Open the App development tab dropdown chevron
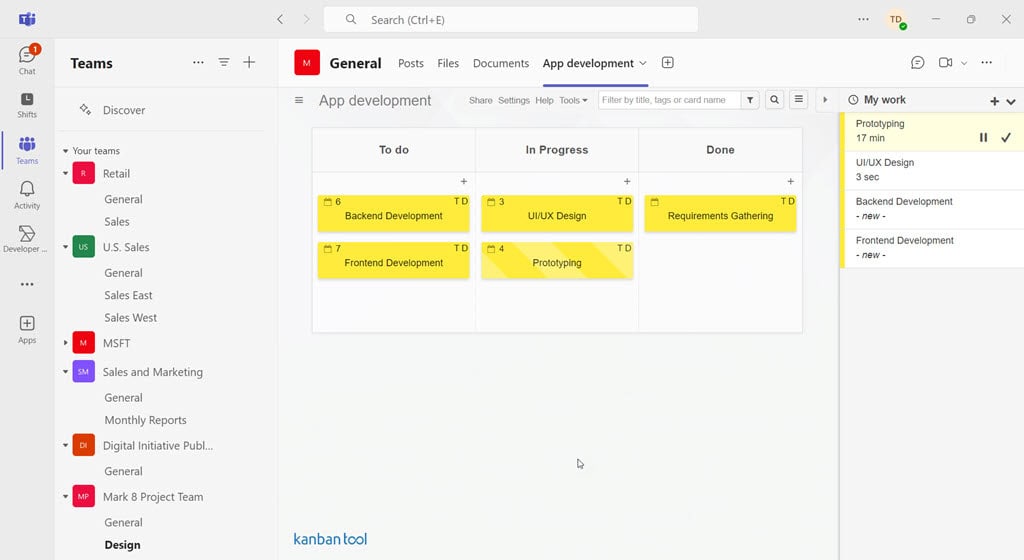The height and width of the screenshot is (560, 1024). click(643, 63)
